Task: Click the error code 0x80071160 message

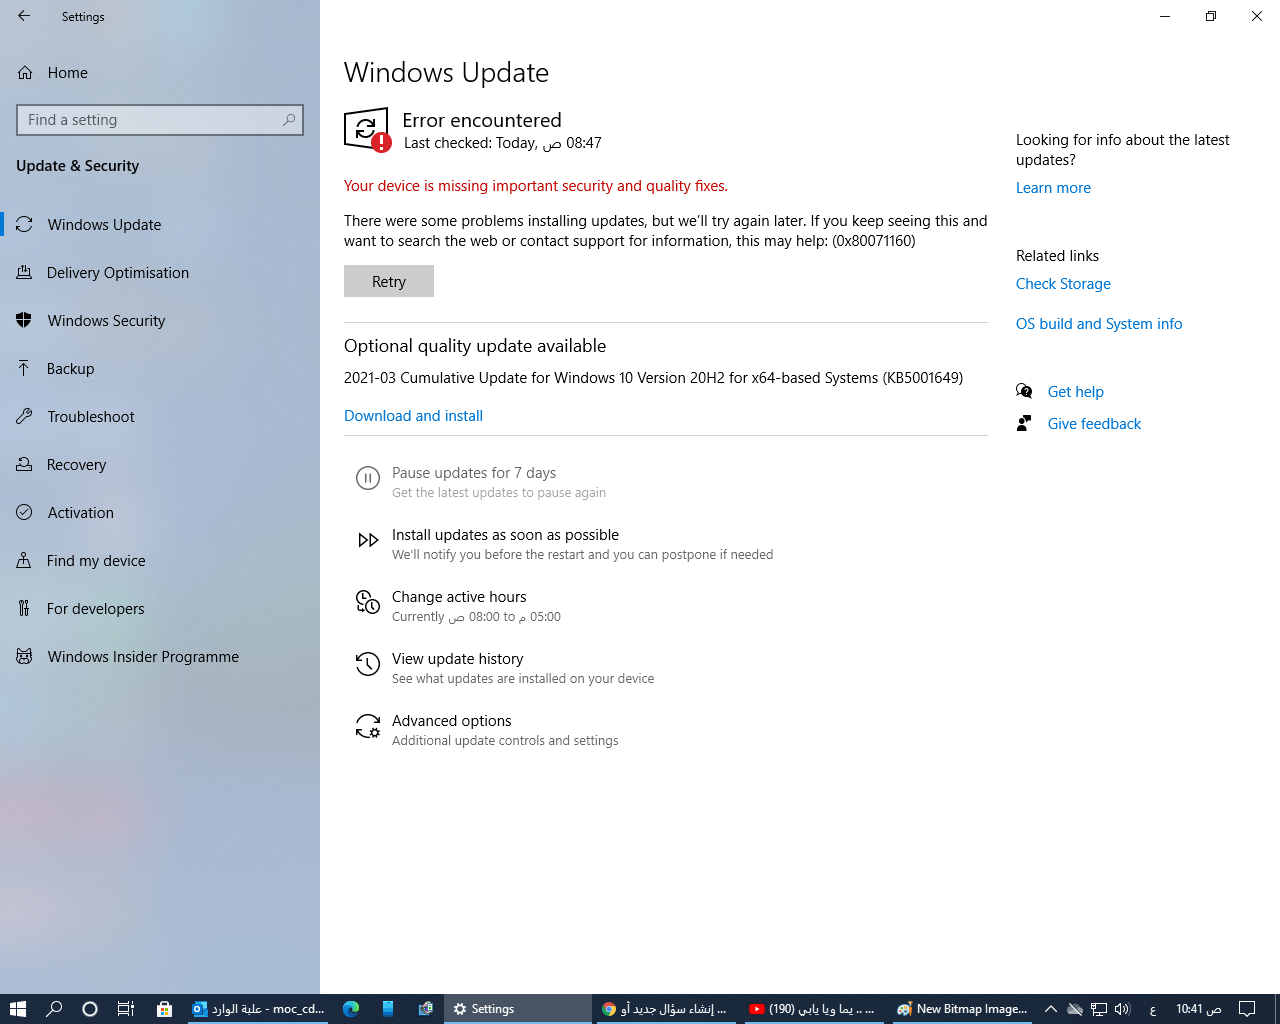Action: pyautogui.click(x=665, y=231)
